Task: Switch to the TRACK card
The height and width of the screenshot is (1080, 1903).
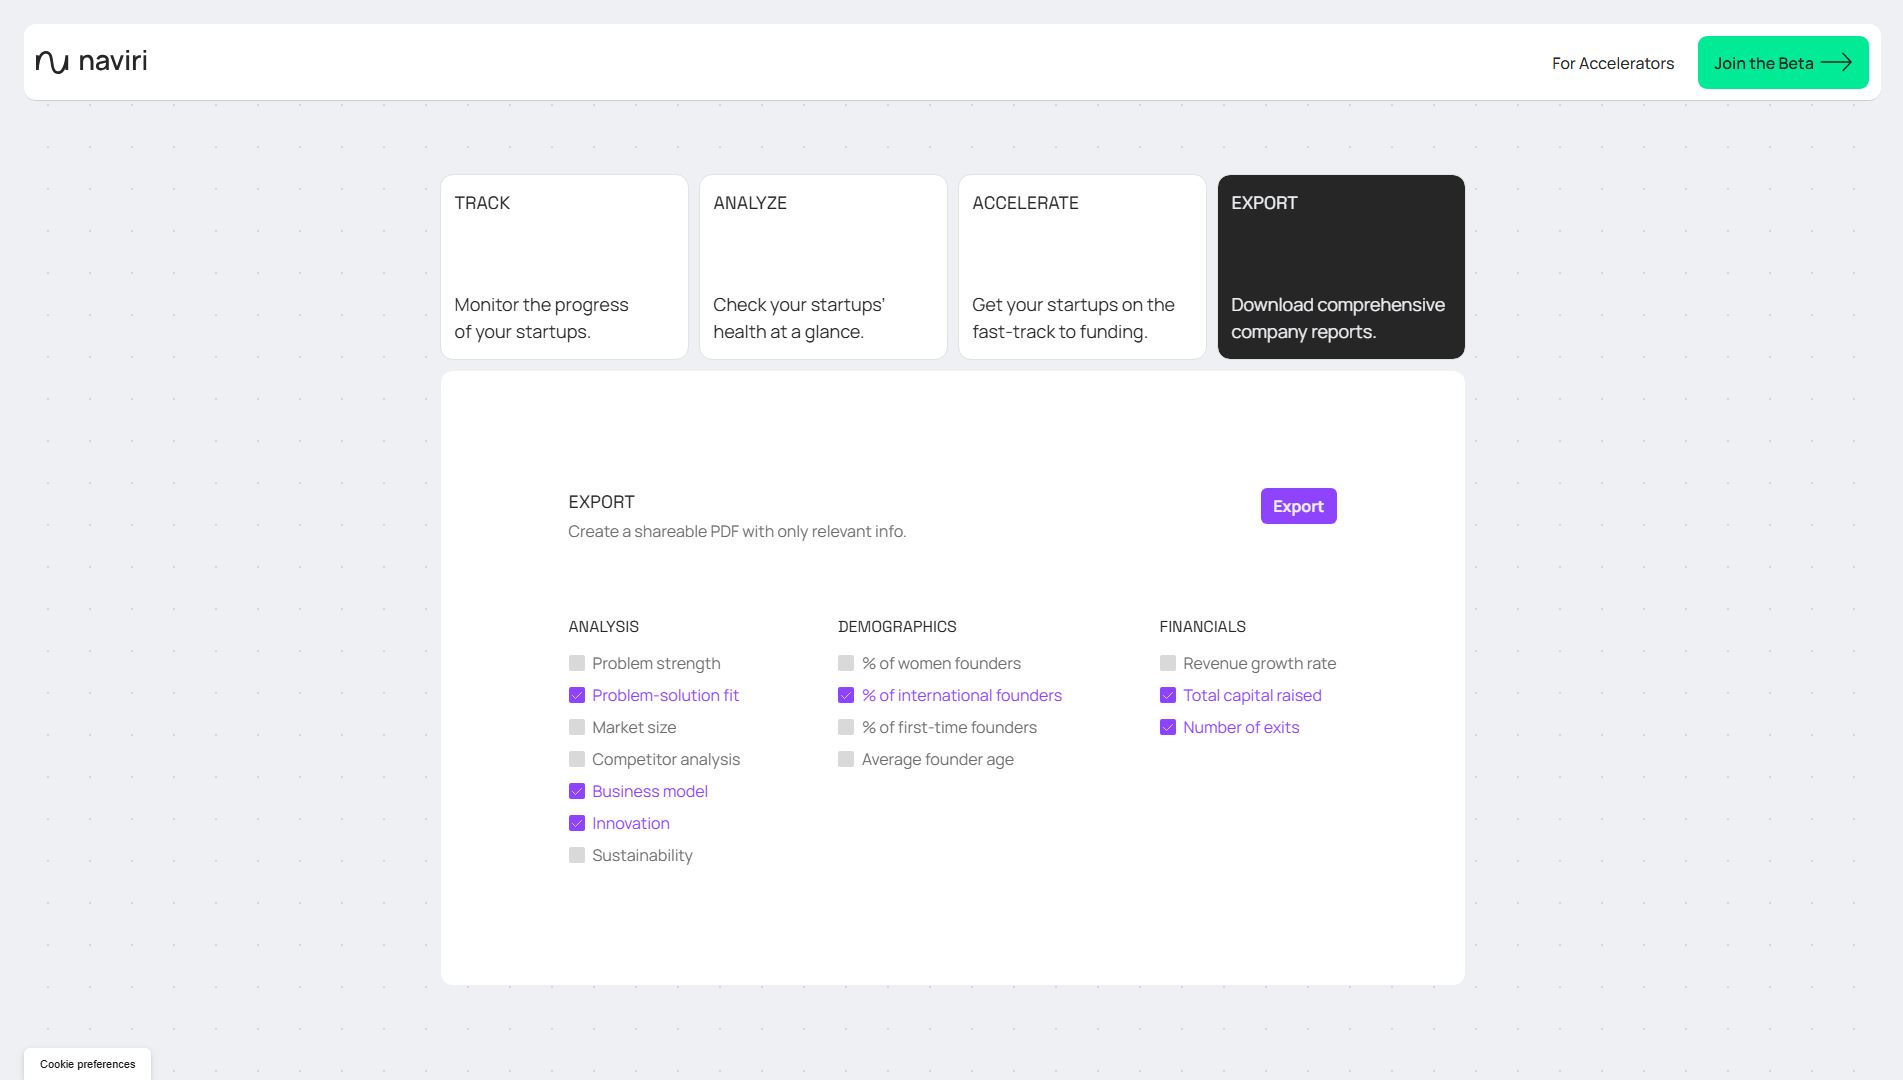Action: click(563, 266)
